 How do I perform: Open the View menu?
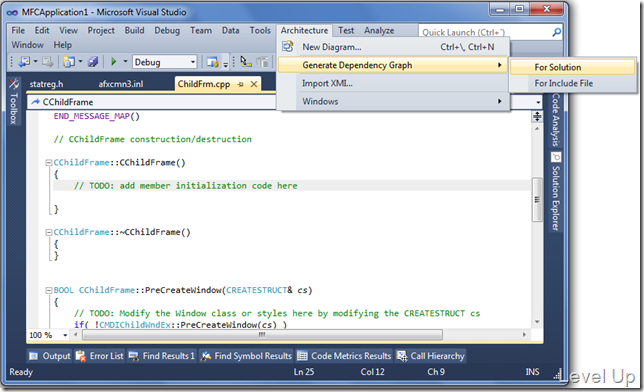68,30
